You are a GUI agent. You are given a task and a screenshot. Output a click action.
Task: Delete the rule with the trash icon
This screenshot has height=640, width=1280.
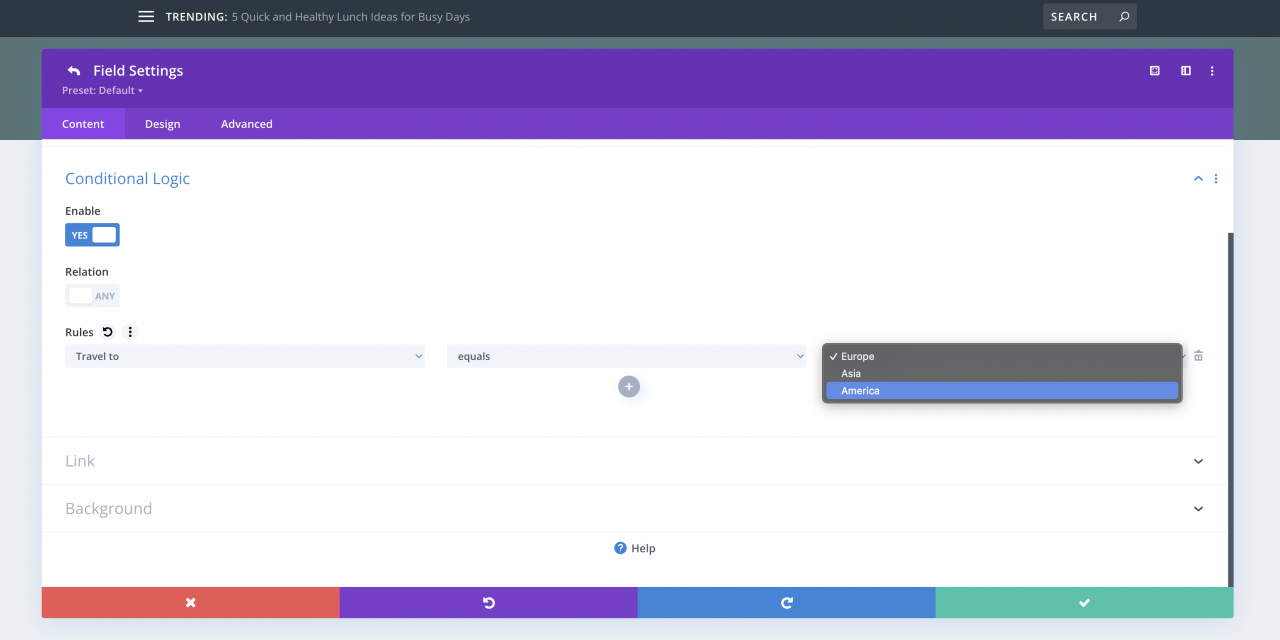click(1199, 356)
